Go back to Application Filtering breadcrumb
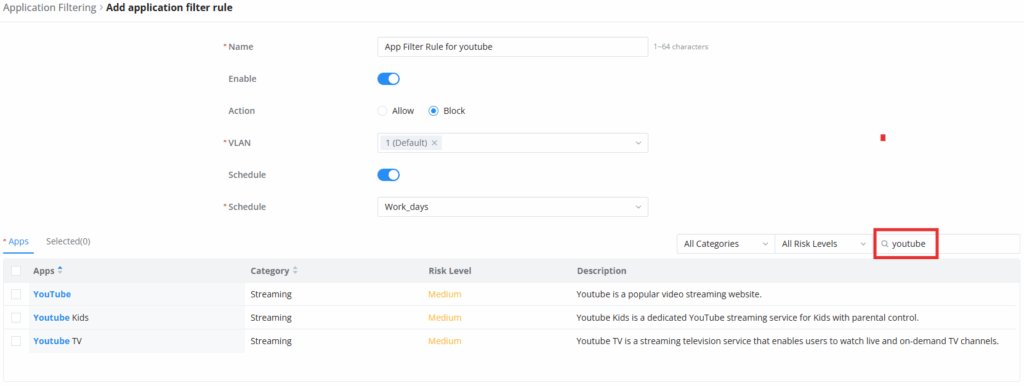 coord(50,8)
